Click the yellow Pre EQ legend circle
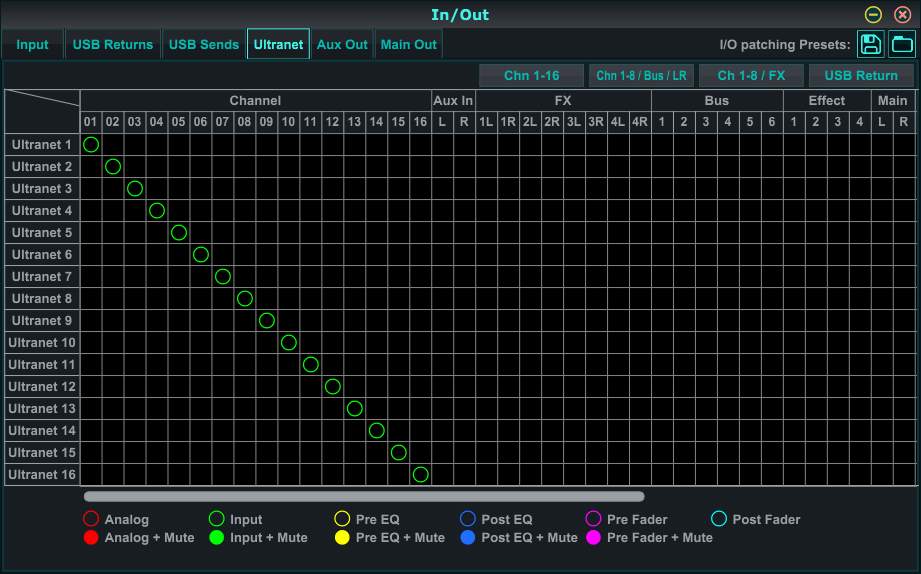 [x=342, y=519]
